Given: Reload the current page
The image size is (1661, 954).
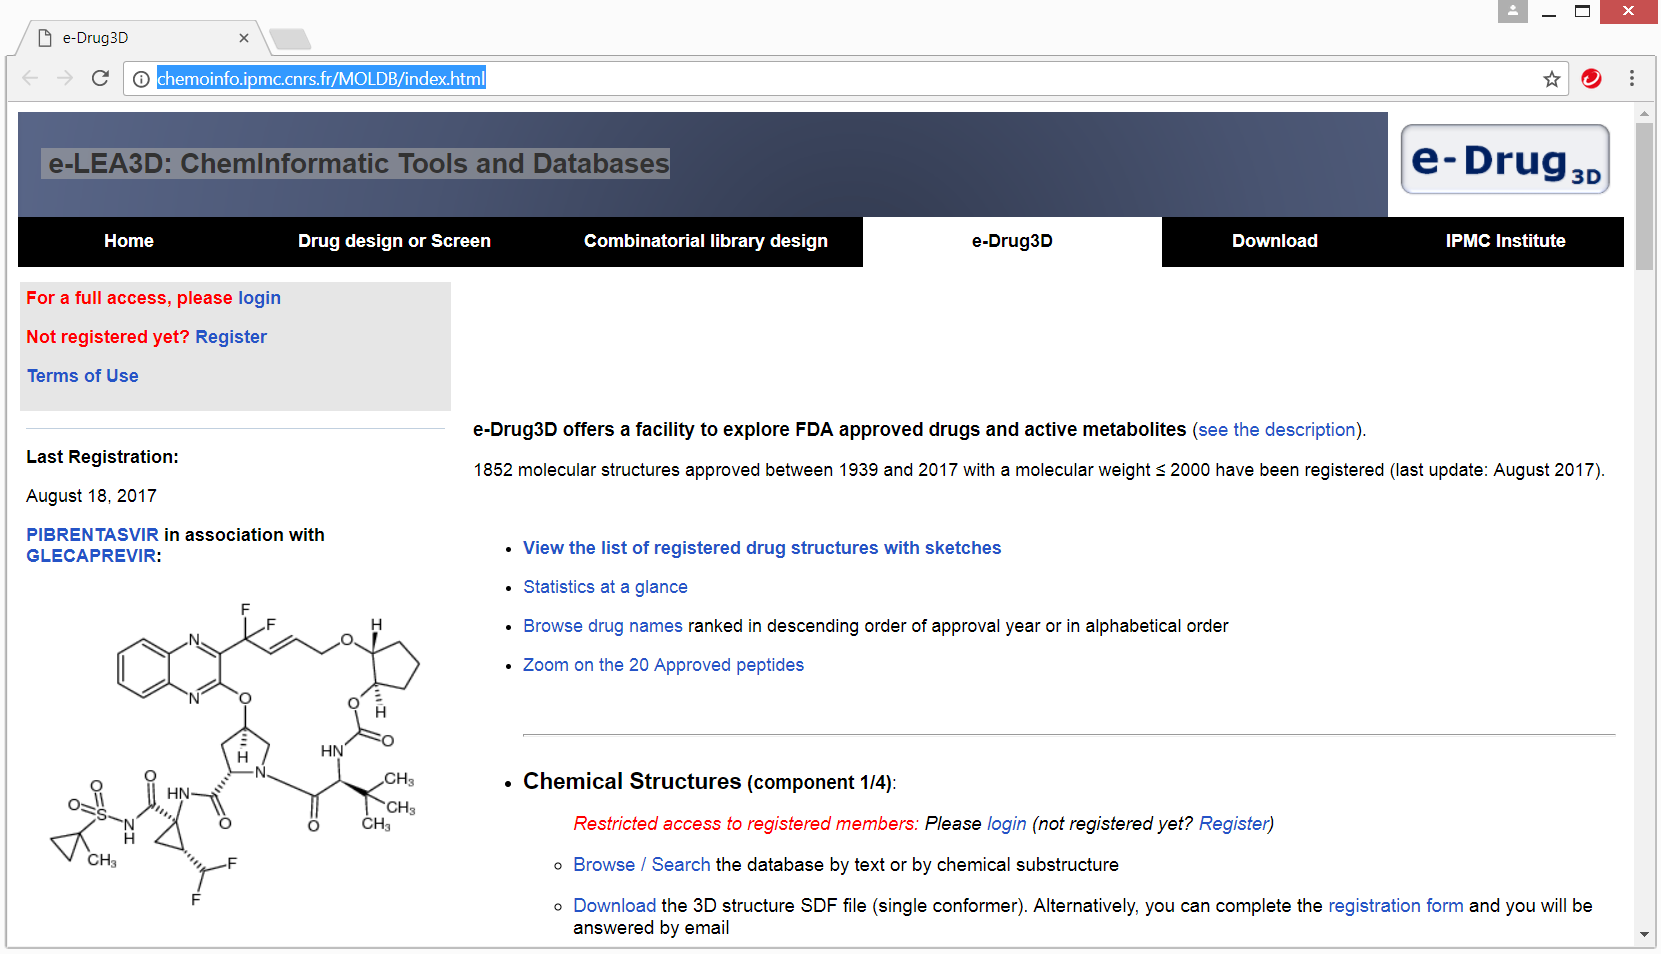Looking at the screenshot, I should coord(100,78).
